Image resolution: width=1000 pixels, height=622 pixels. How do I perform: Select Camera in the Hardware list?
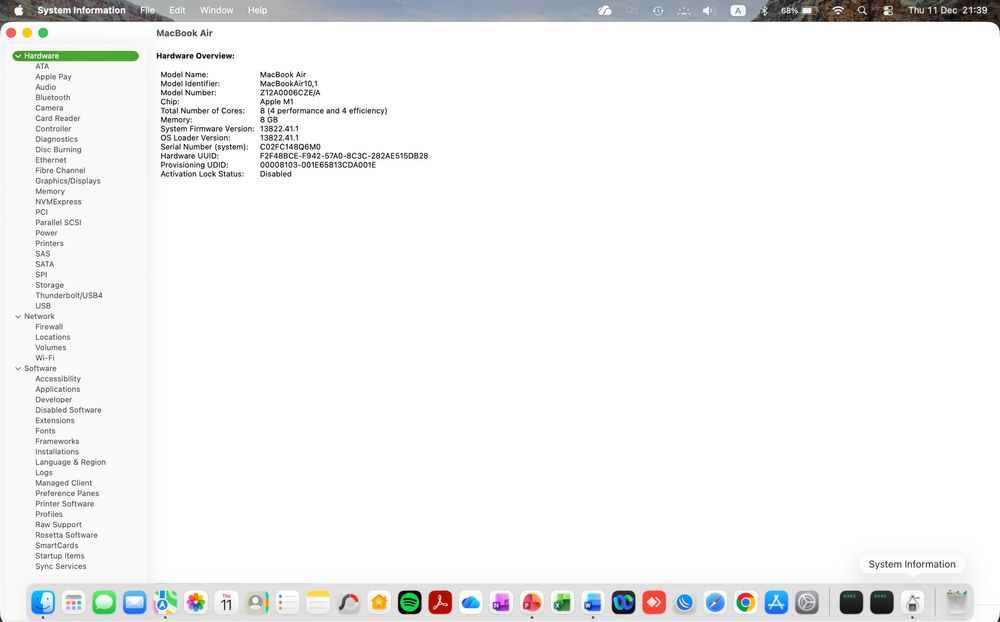tap(49, 108)
